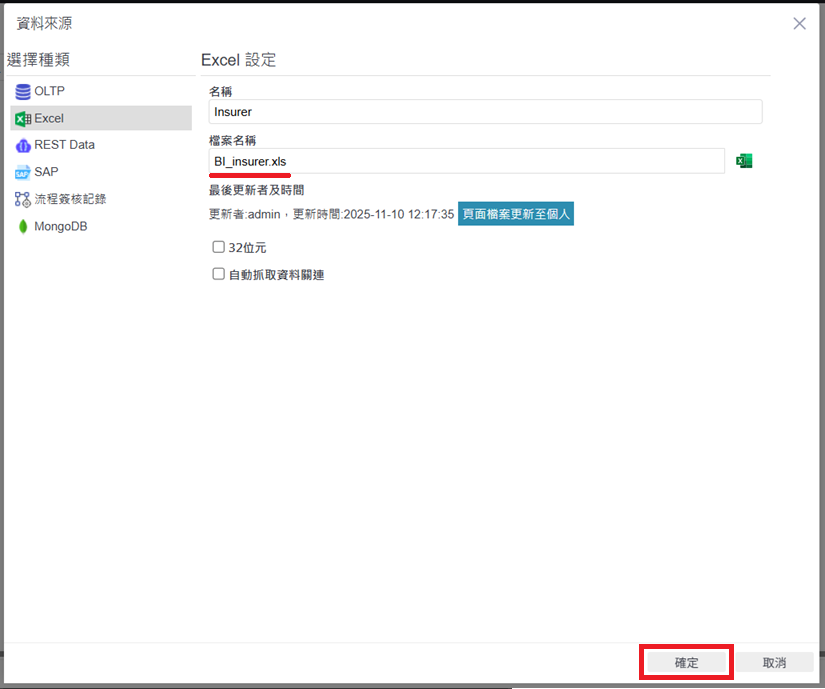Click the 名稱 field containing Insurer
The height and width of the screenshot is (689, 825).
pos(485,112)
